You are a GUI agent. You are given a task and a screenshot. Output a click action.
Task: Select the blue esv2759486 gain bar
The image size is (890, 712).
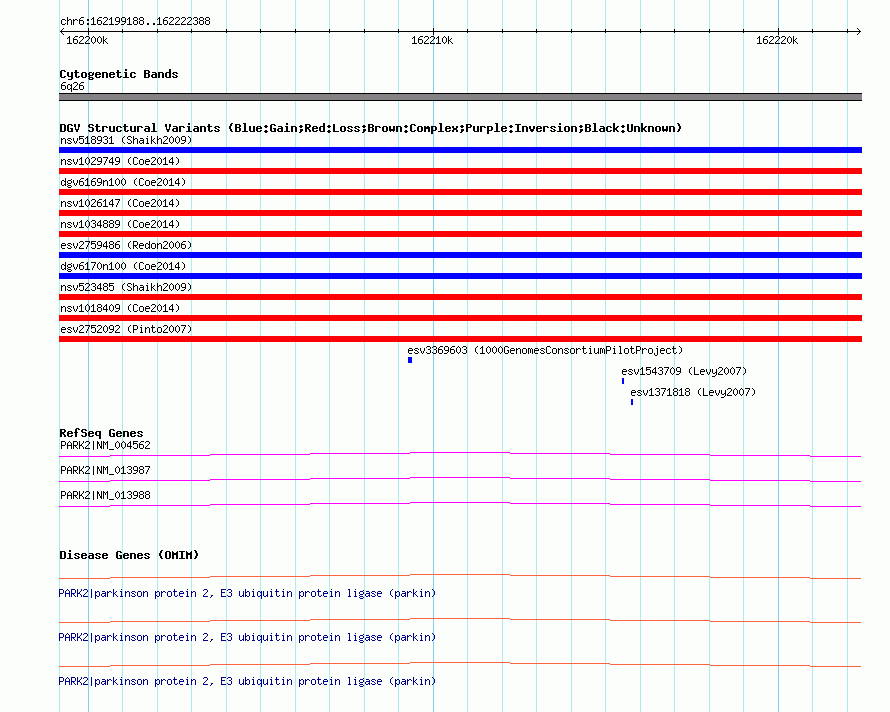coord(460,255)
